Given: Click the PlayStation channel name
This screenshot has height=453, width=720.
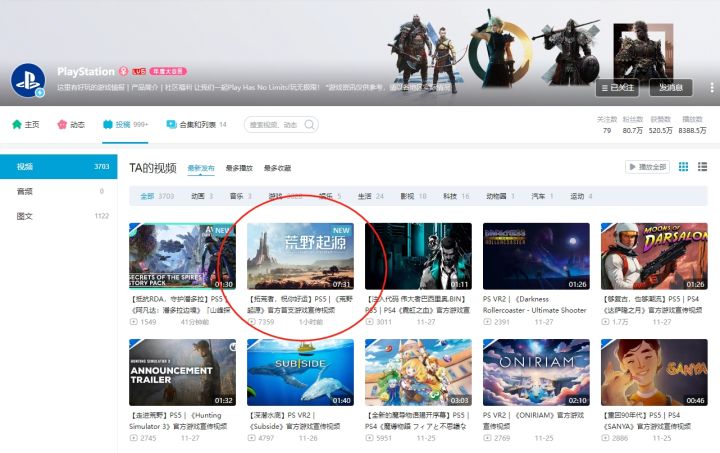Looking at the screenshot, I should (x=86, y=72).
